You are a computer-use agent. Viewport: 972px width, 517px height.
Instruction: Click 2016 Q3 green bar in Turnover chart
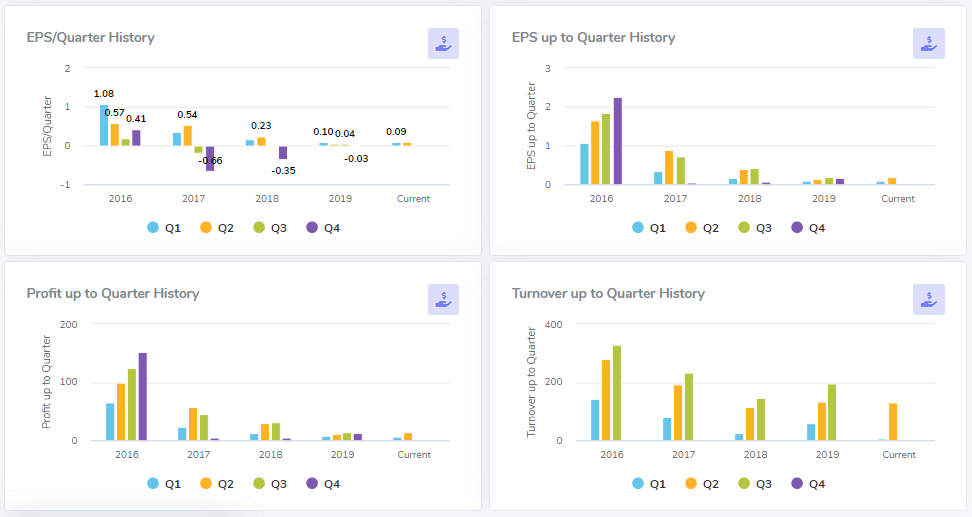point(617,393)
